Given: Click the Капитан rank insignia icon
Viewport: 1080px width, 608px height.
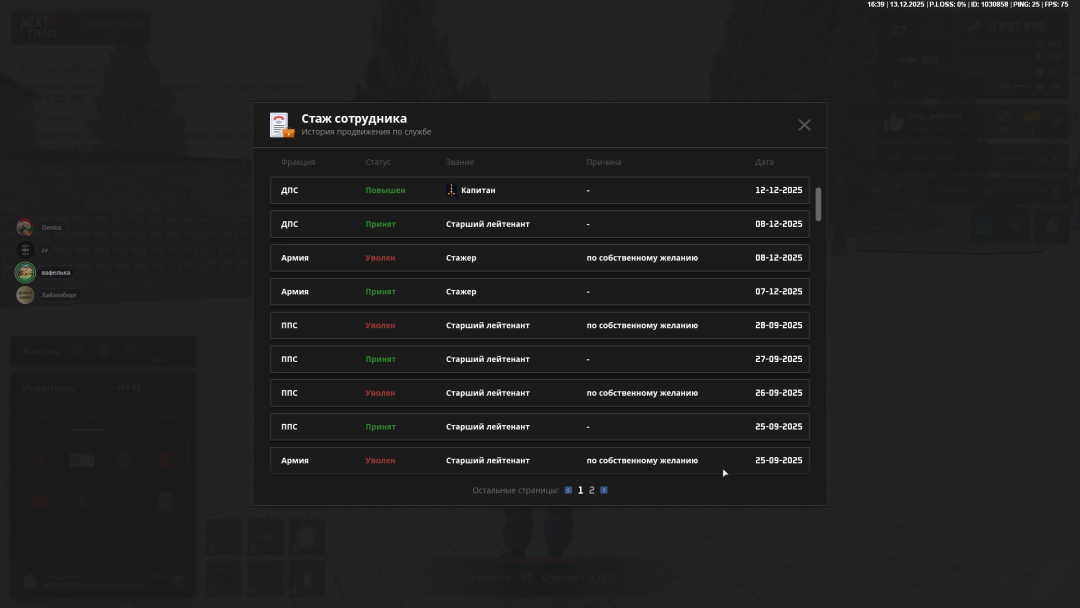Looking at the screenshot, I should 451,190.
